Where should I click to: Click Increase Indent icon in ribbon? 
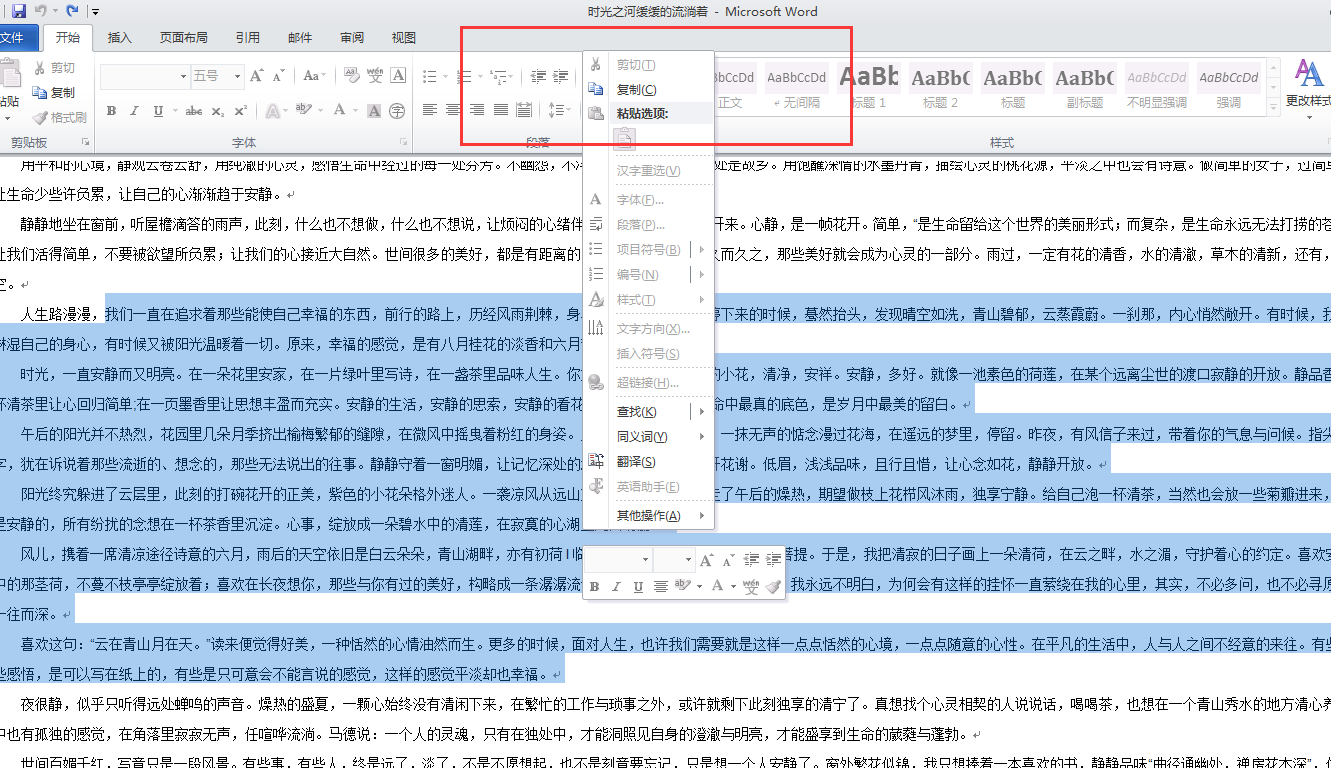pyautogui.click(x=561, y=76)
